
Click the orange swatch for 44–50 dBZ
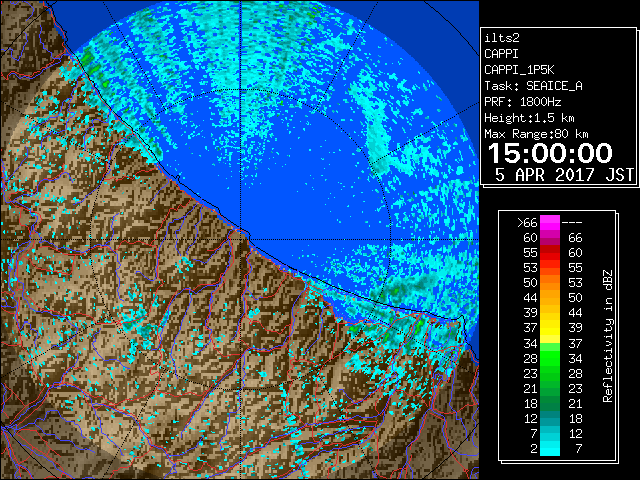[550, 298]
